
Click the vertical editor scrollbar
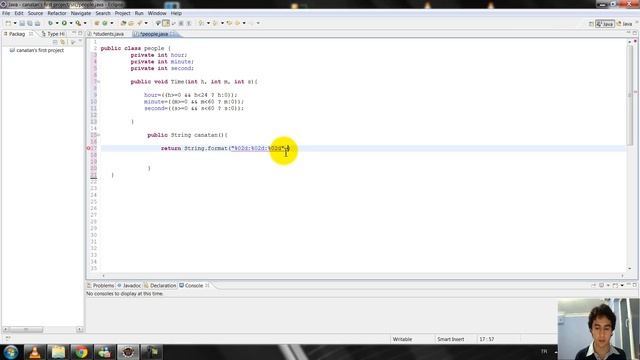[629, 155]
